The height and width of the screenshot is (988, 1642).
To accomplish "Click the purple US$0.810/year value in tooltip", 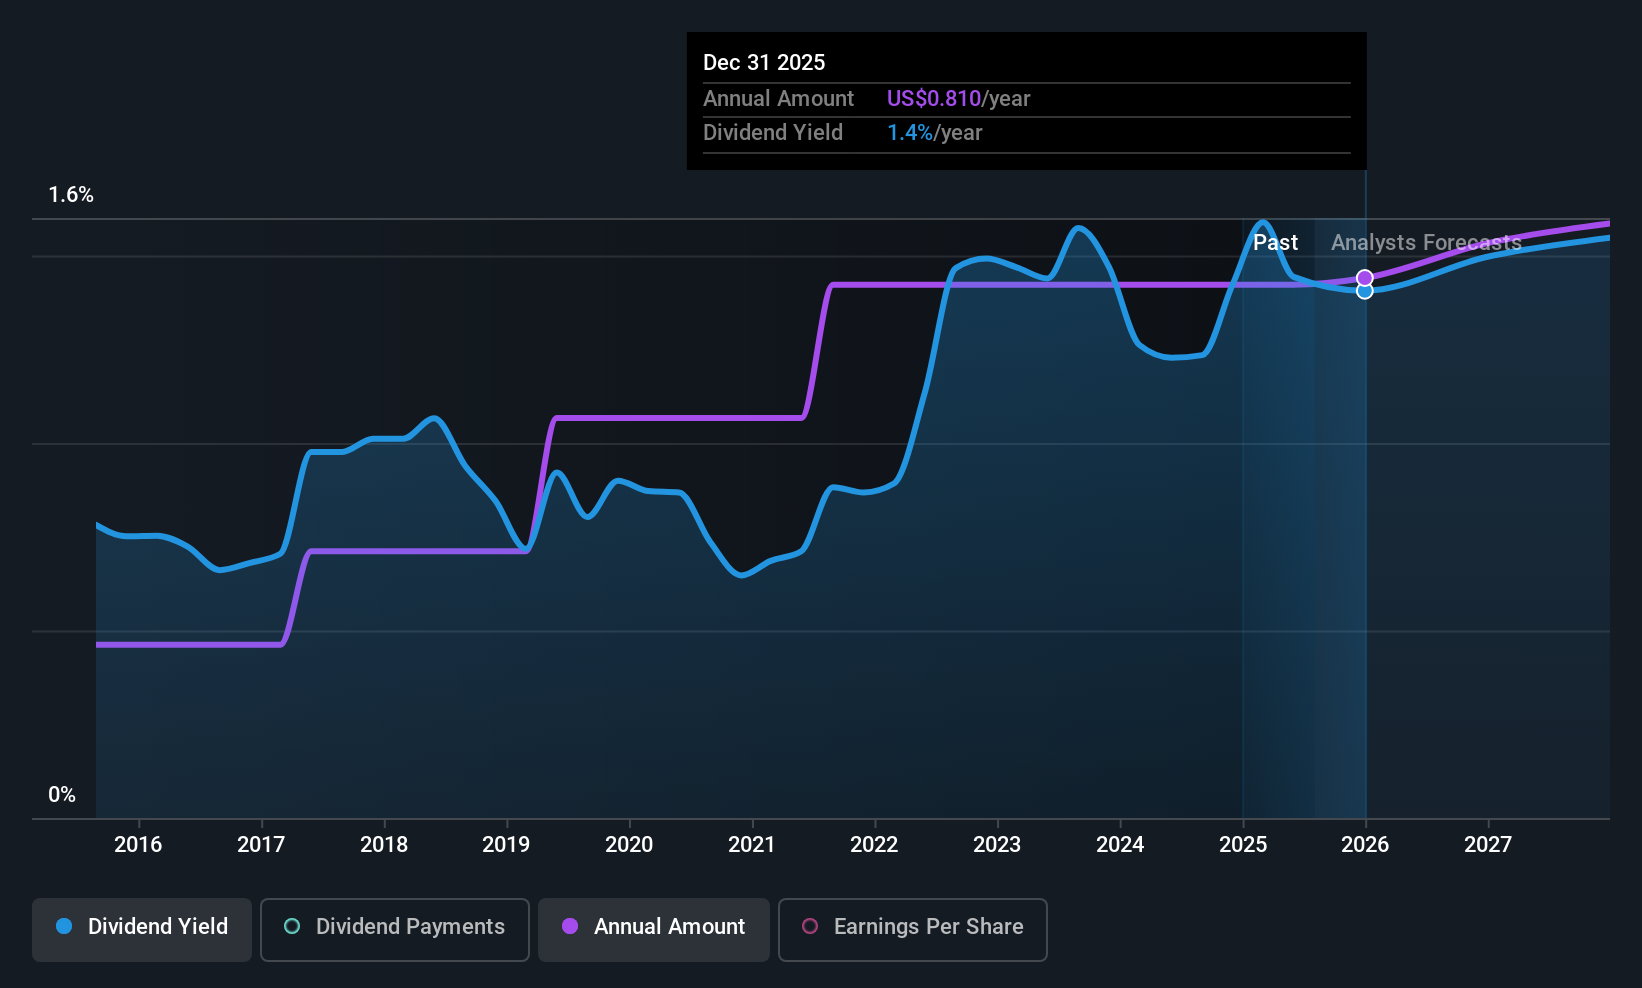I will tap(932, 98).
